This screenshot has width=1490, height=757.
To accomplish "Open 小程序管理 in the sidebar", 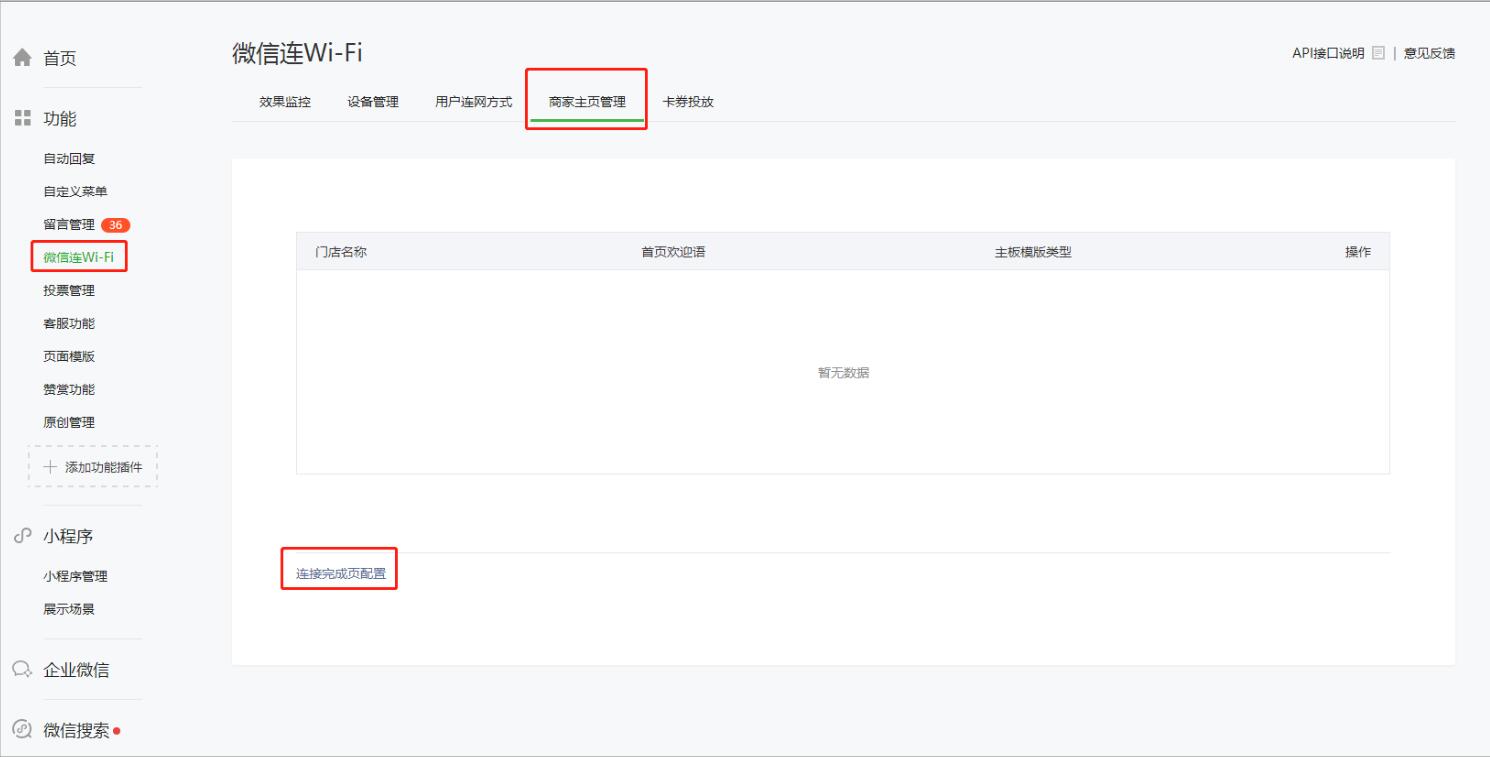I will 75,577.
